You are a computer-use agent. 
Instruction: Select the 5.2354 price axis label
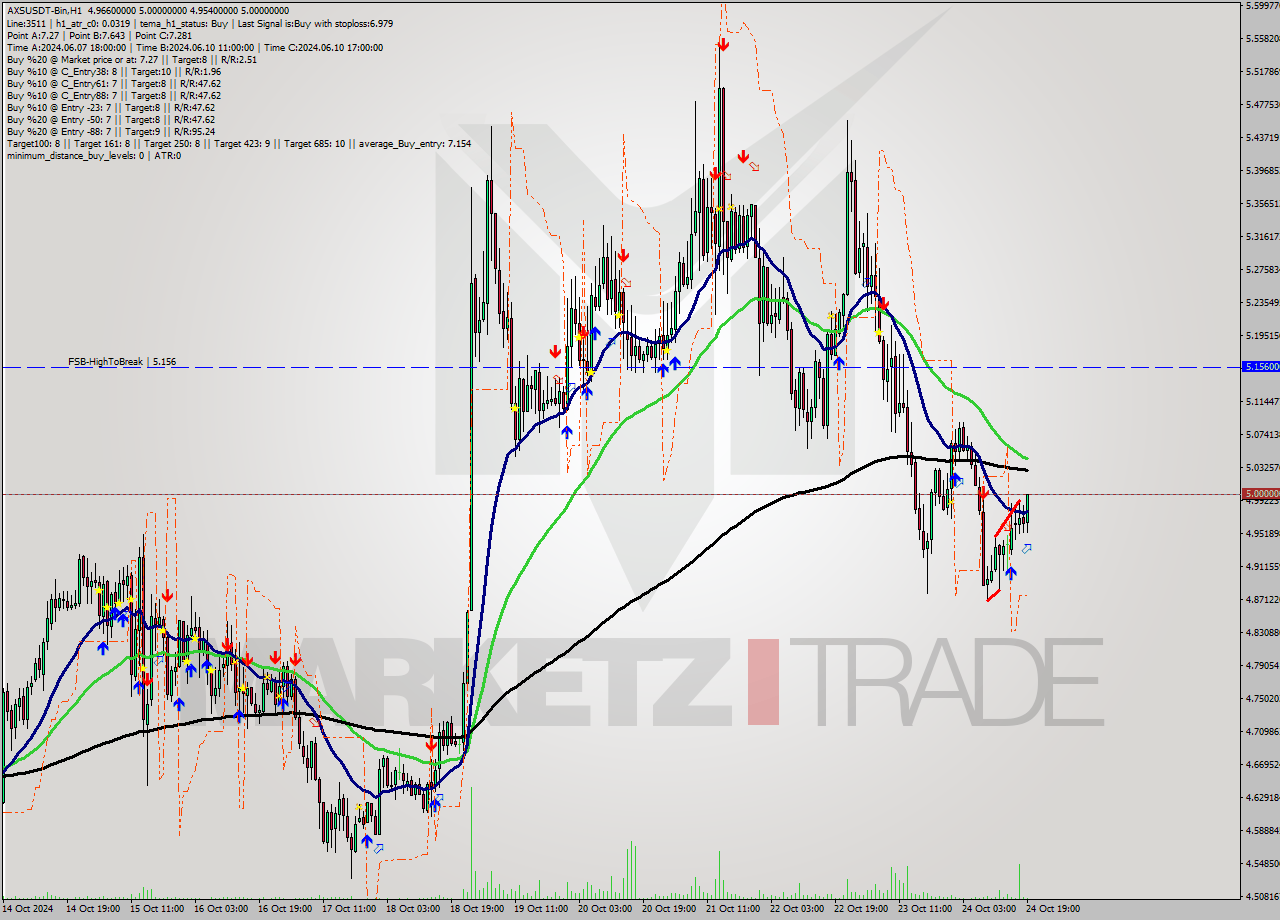coord(1262,303)
